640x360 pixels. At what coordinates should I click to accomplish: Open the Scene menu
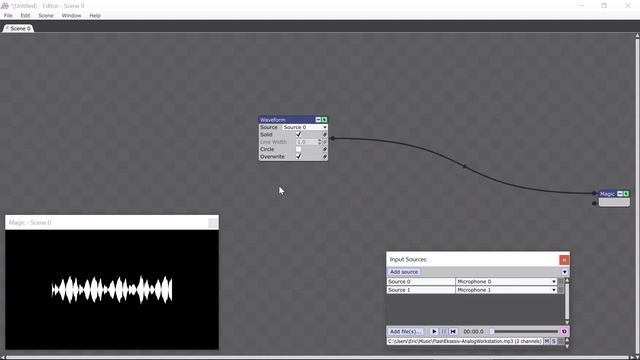[46, 16]
